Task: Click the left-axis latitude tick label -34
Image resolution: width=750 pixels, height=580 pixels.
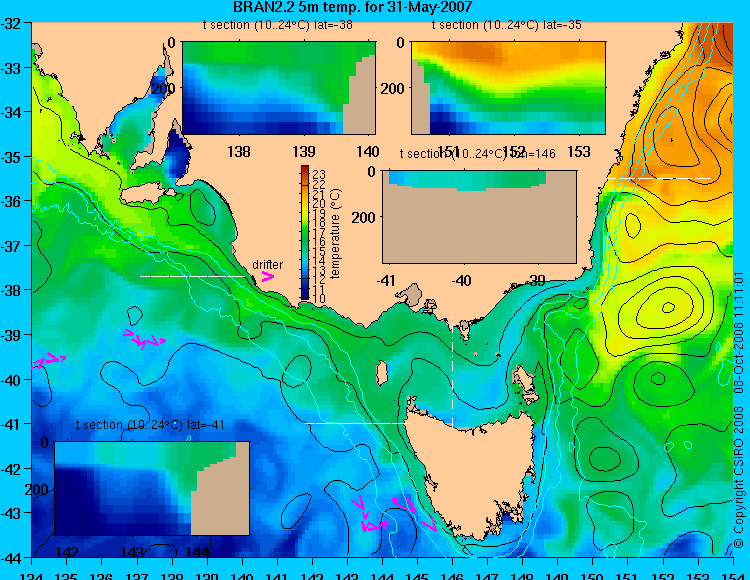Action: pyautogui.click(x=11, y=112)
